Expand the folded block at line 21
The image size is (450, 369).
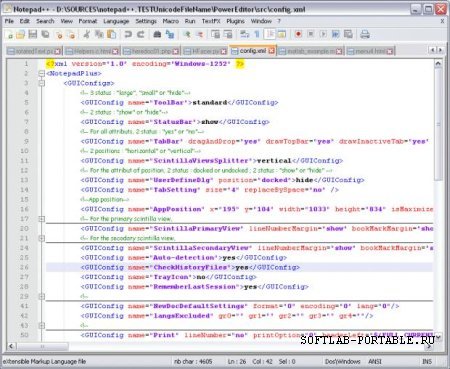(x=42, y=238)
